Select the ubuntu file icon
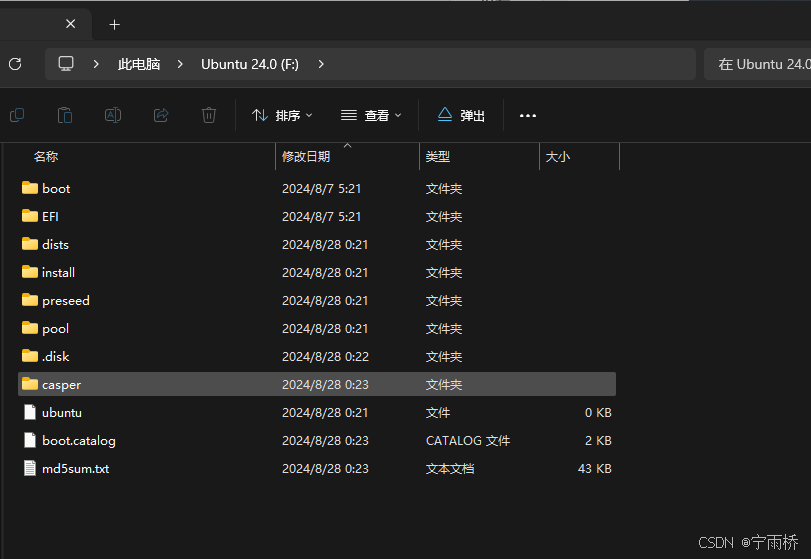The width and height of the screenshot is (811, 559). (30, 412)
